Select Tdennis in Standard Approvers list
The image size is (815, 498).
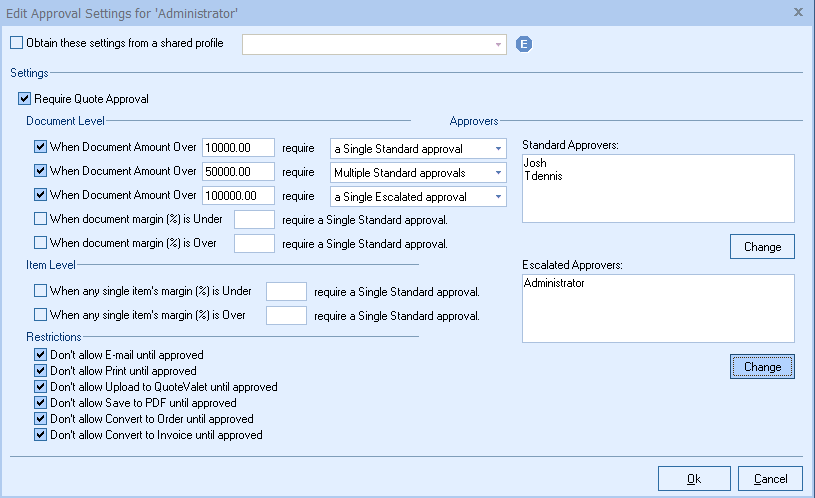(x=540, y=175)
